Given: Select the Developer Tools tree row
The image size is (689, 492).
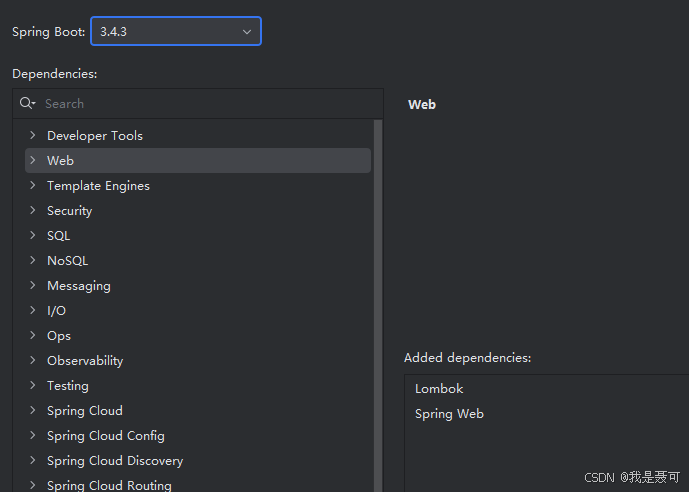Looking at the screenshot, I should pos(198,135).
